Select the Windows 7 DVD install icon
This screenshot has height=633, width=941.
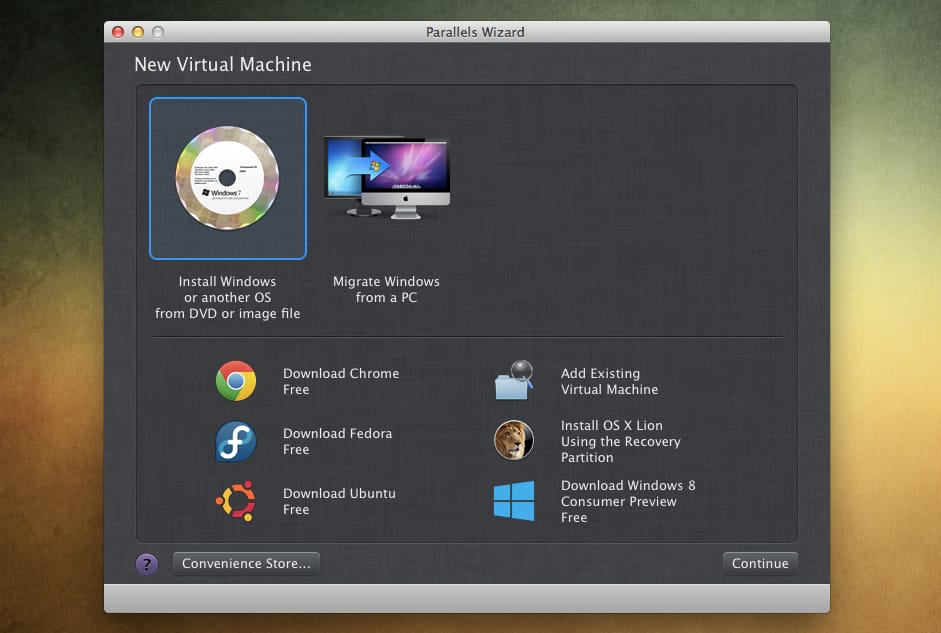[x=227, y=178]
